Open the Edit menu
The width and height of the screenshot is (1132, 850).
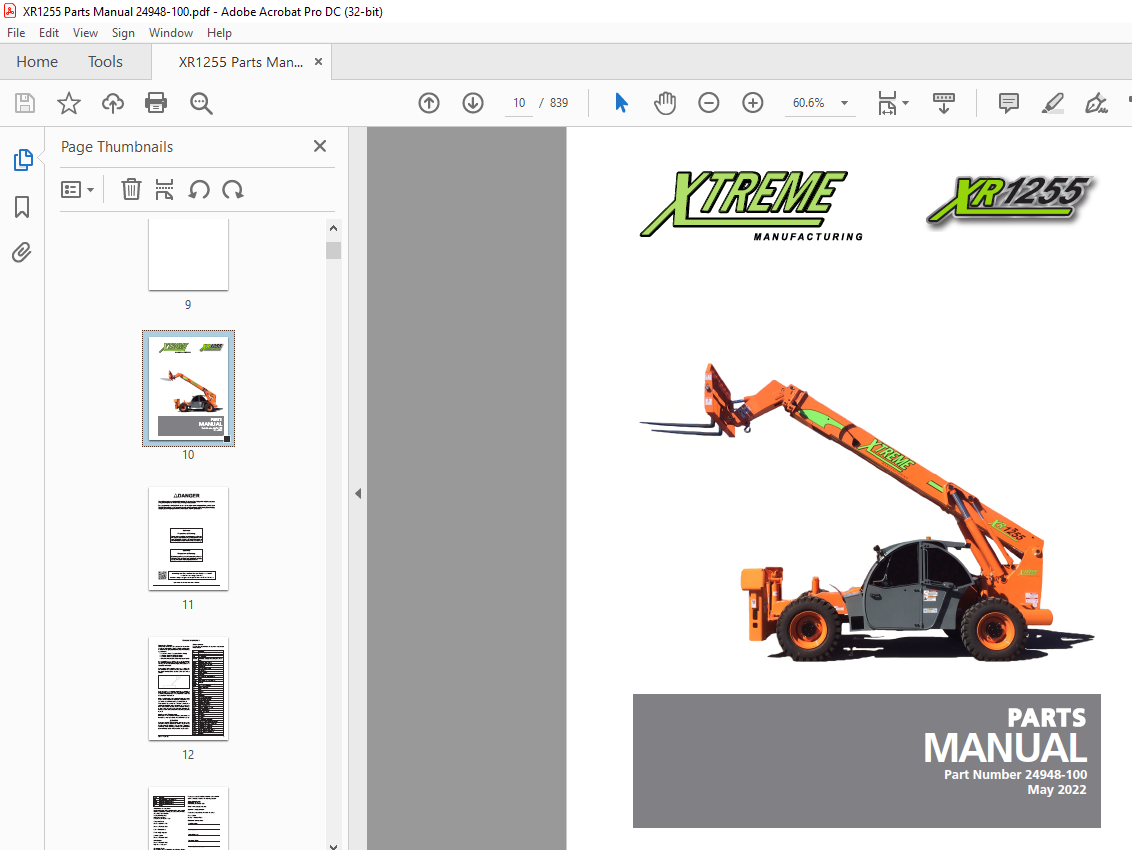click(49, 33)
